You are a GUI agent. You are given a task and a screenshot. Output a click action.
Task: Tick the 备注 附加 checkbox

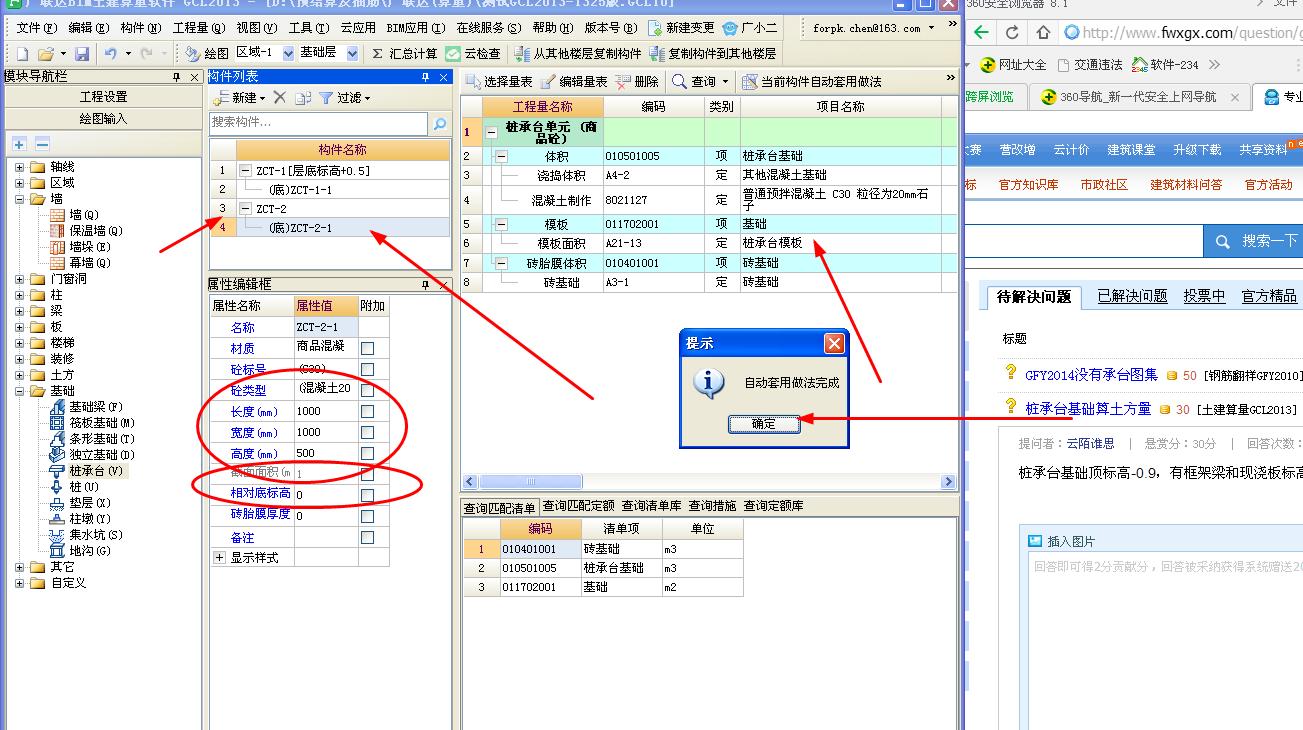click(x=367, y=537)
